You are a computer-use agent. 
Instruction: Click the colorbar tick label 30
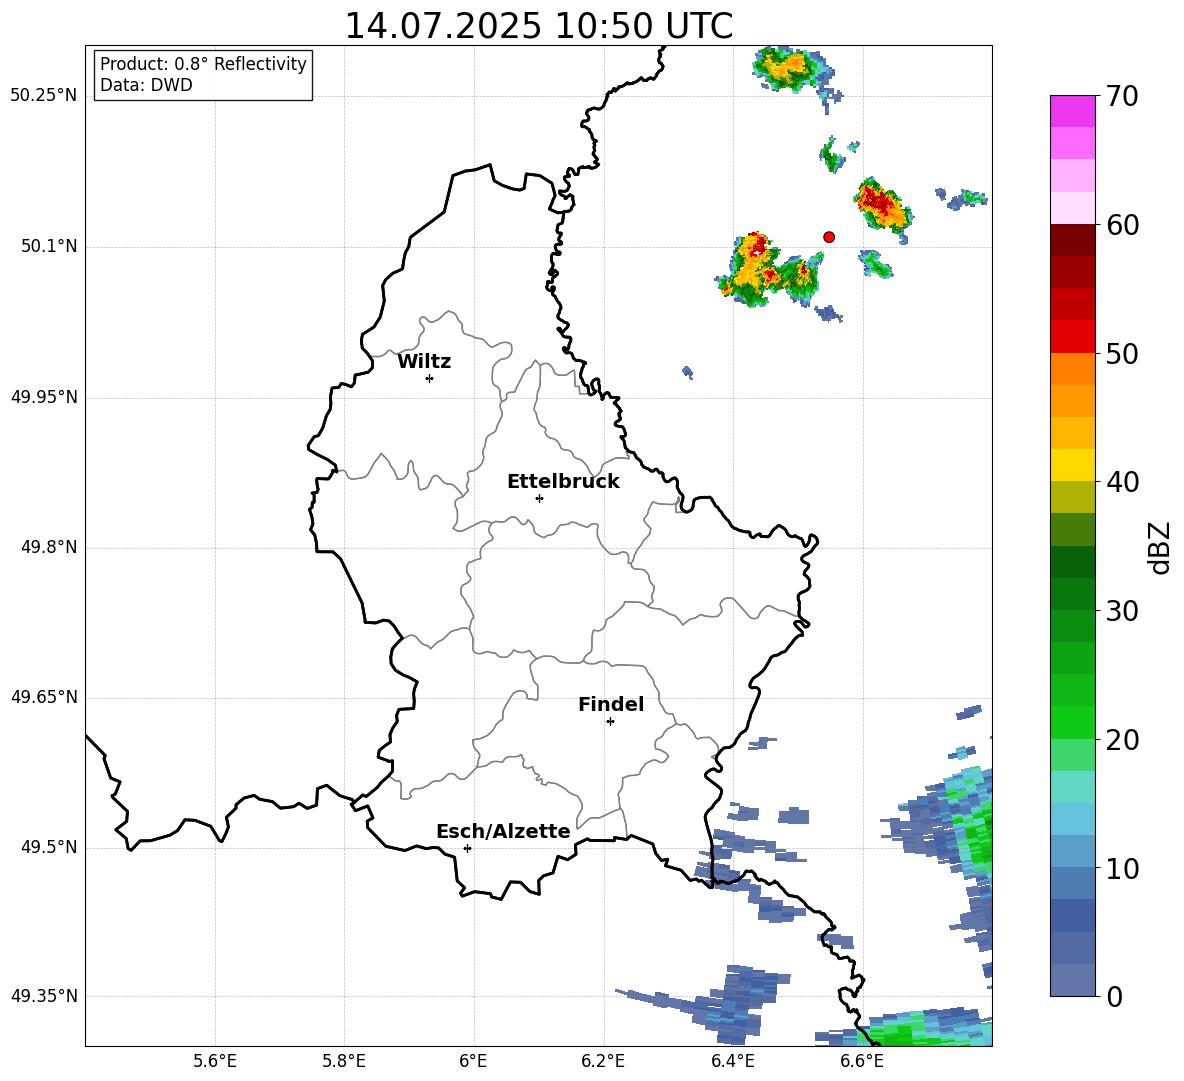(1122, 611)
